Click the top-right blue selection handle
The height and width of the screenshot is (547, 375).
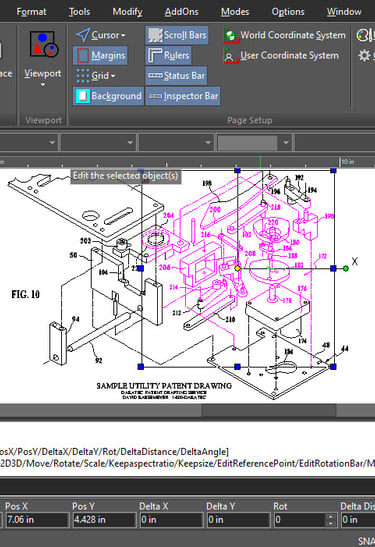click(x=333, y=171)
